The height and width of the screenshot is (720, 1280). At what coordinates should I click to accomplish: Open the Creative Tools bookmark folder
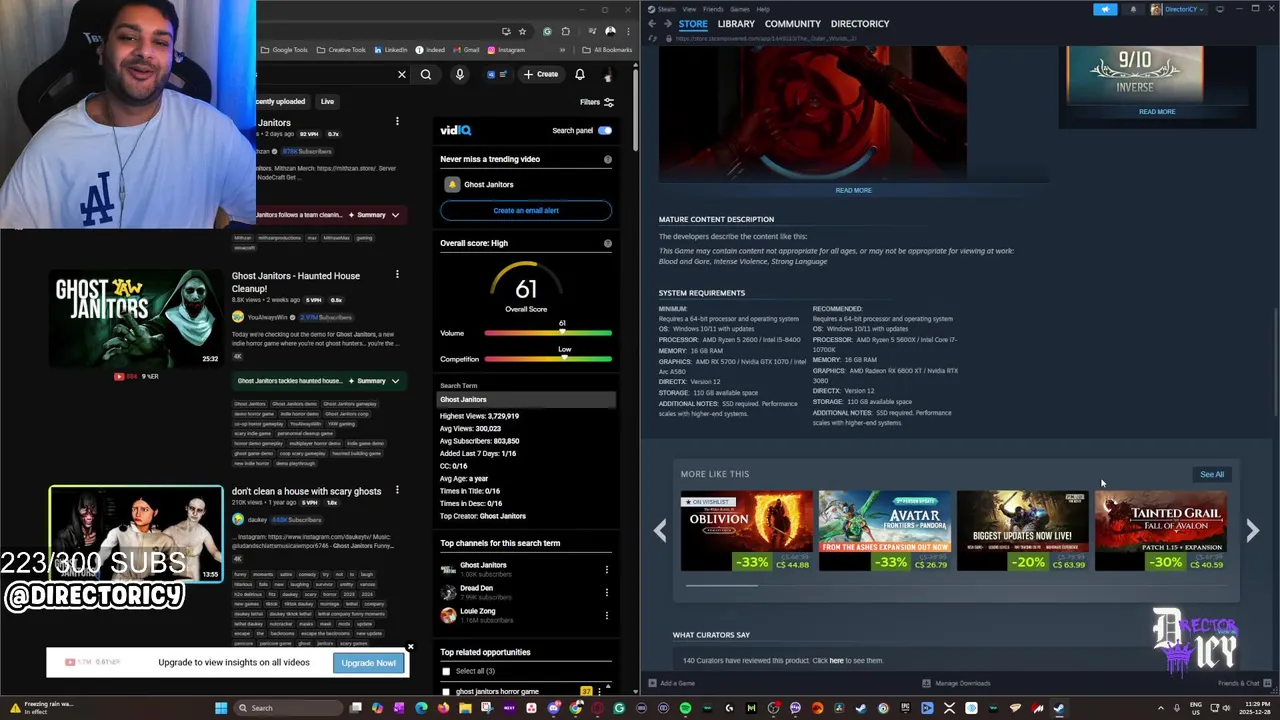point(342,50)
